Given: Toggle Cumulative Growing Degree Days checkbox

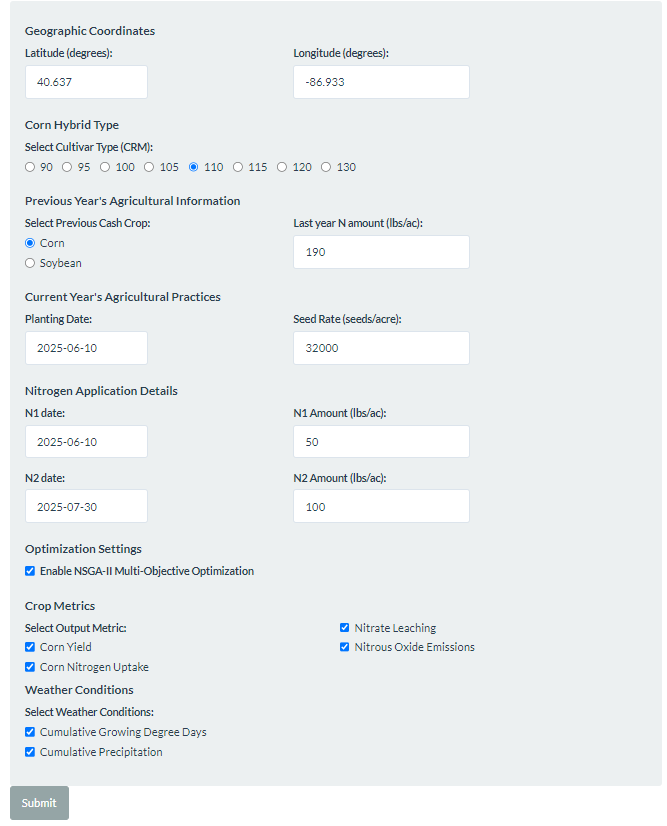Looking at the screenshot, I should click(30, 732).
